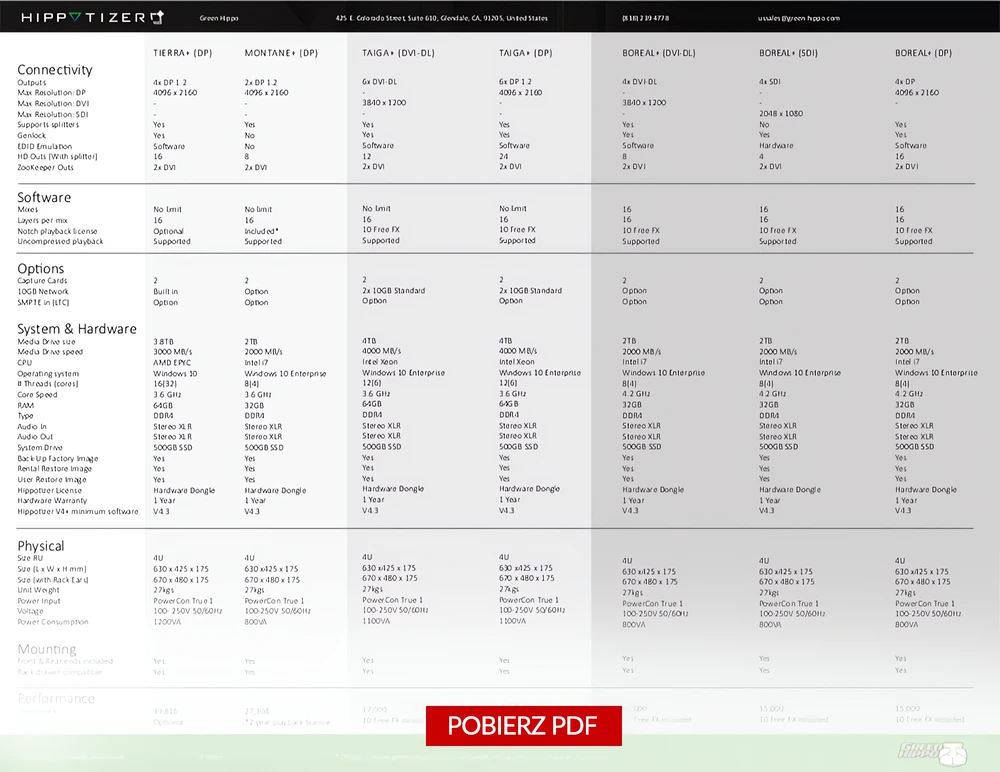Select the Hippotizer License row label

50,490
